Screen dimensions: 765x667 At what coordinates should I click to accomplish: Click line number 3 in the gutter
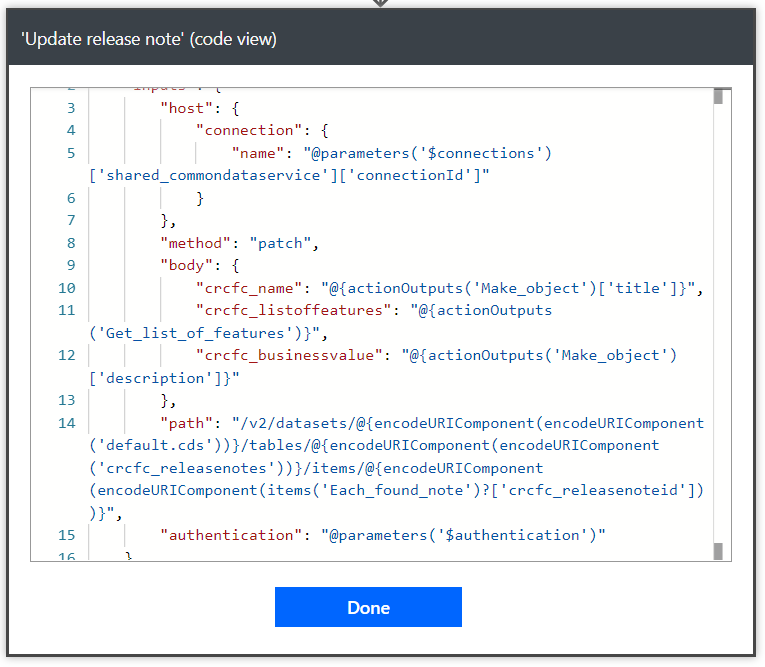(70, 108)
